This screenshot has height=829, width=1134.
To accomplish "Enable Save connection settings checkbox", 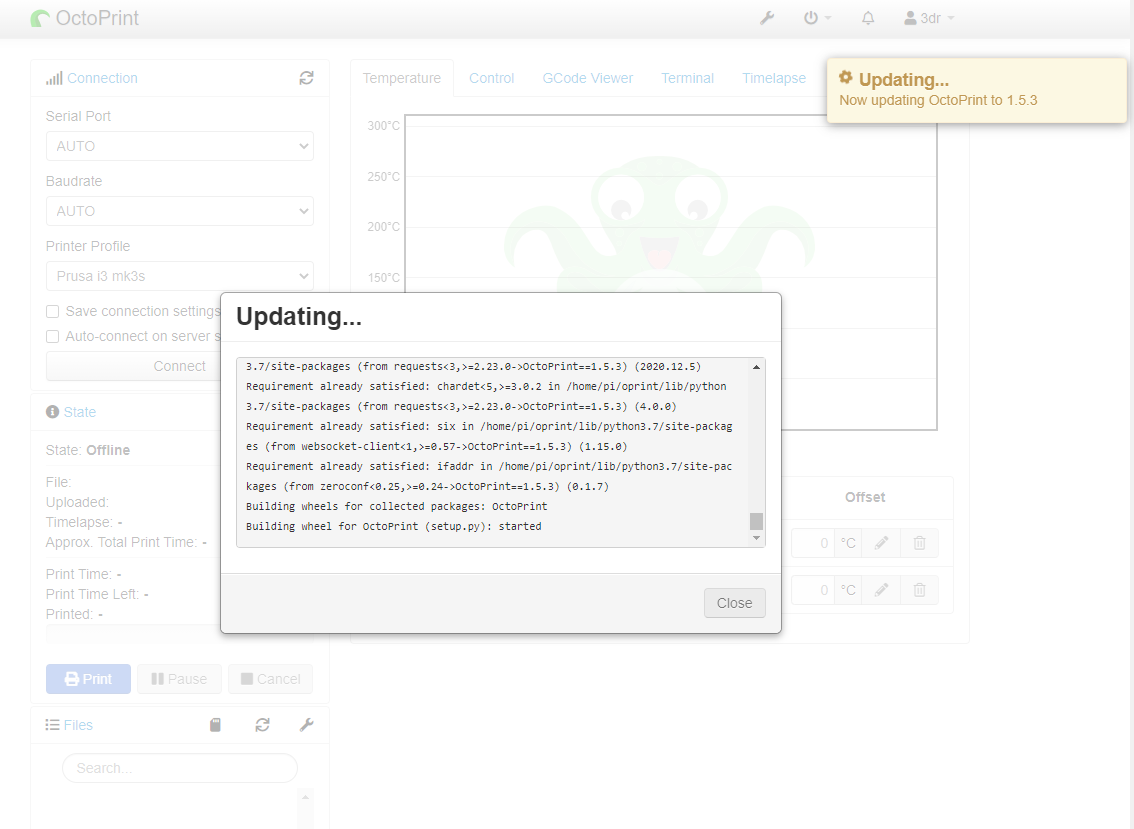I will tap(53, 312).
